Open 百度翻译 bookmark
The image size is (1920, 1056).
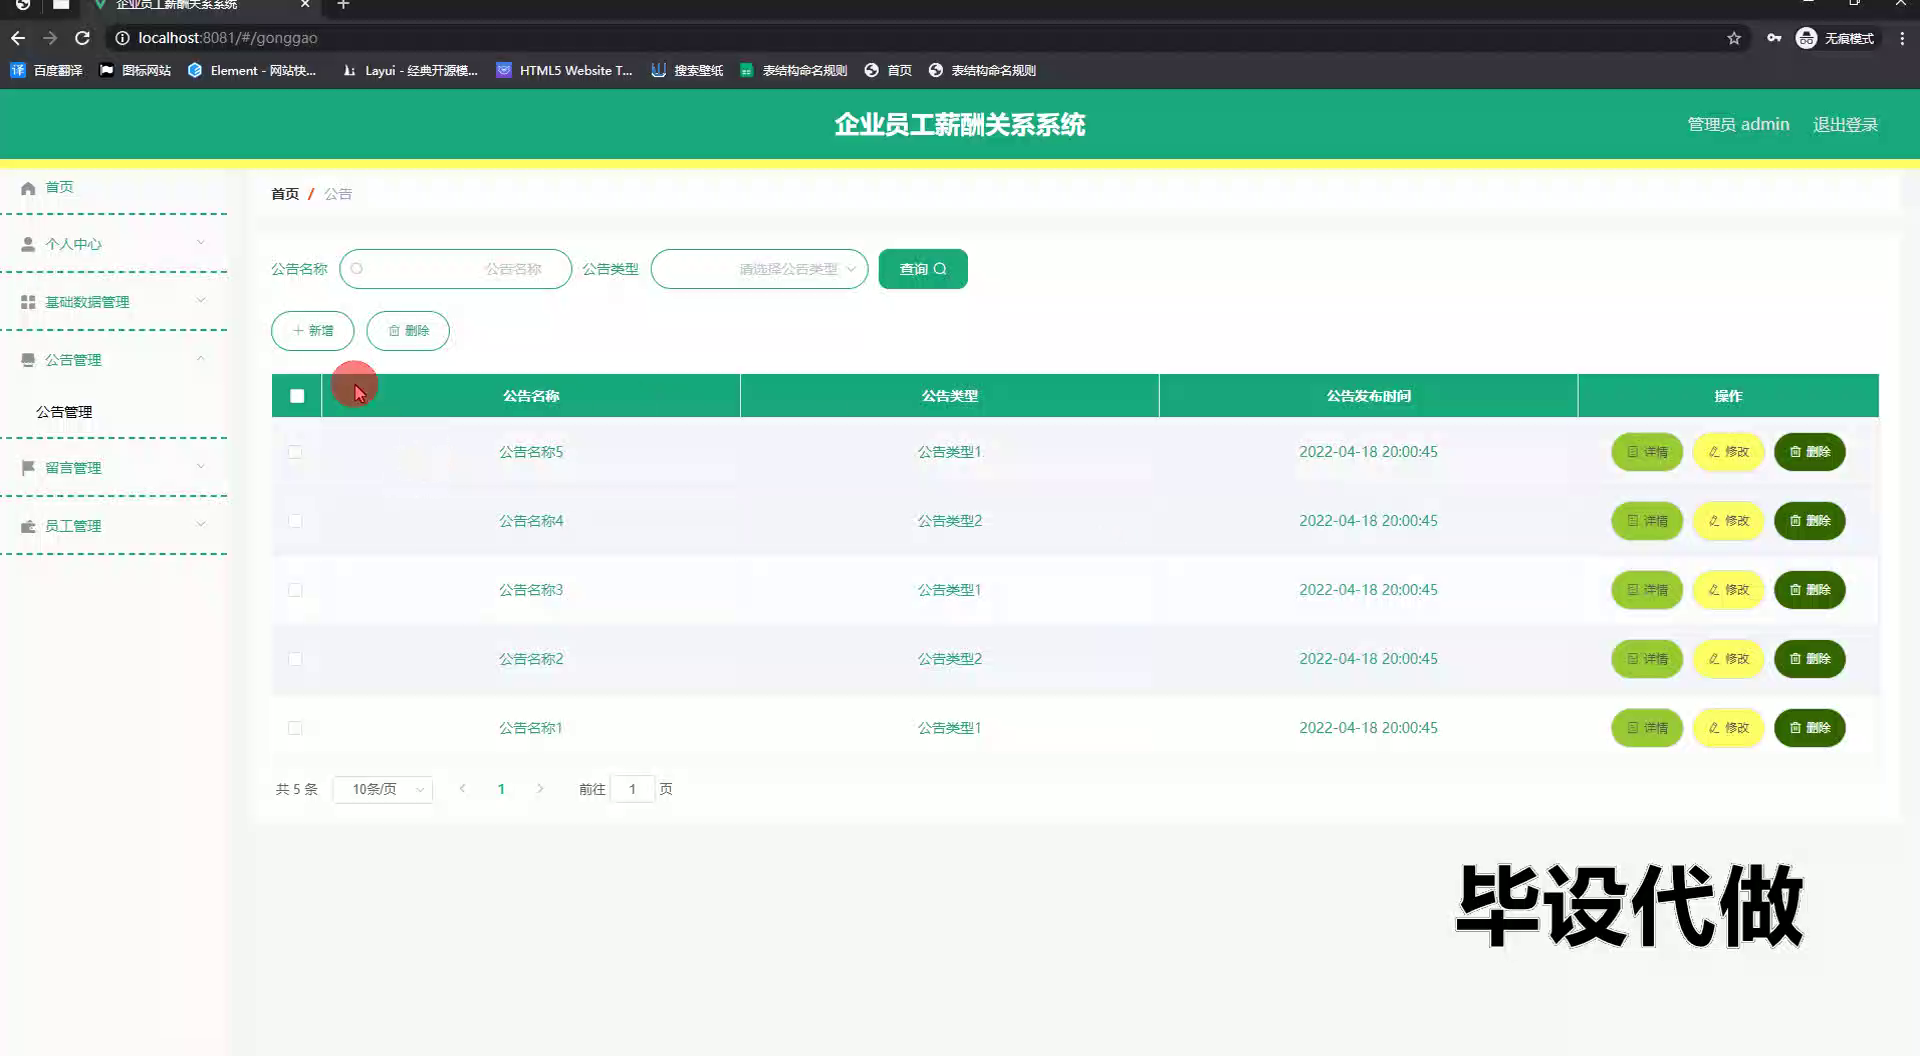tap(46, 70)
